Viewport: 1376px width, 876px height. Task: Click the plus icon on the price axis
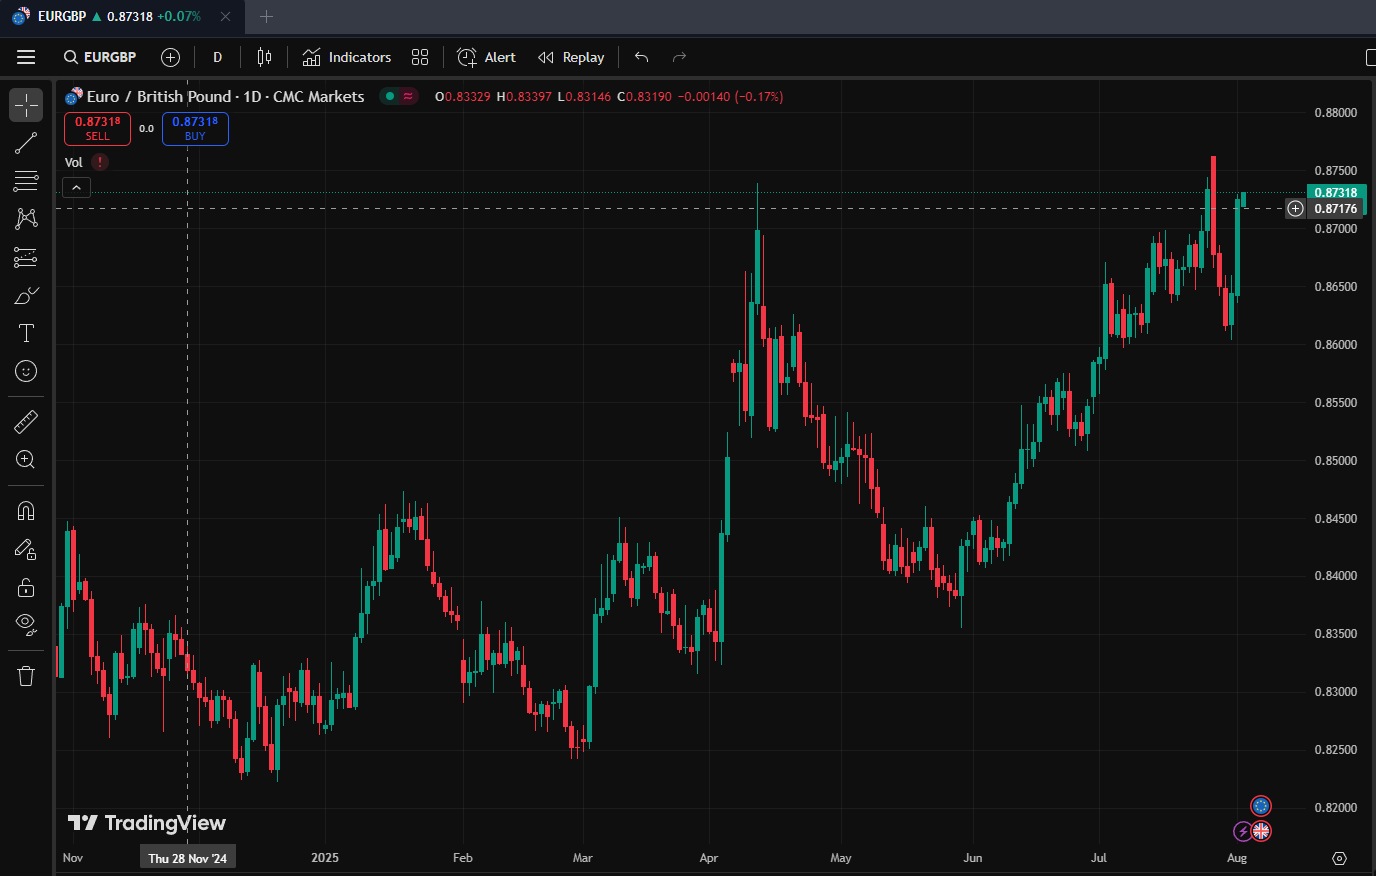(x=1295, y=208)
